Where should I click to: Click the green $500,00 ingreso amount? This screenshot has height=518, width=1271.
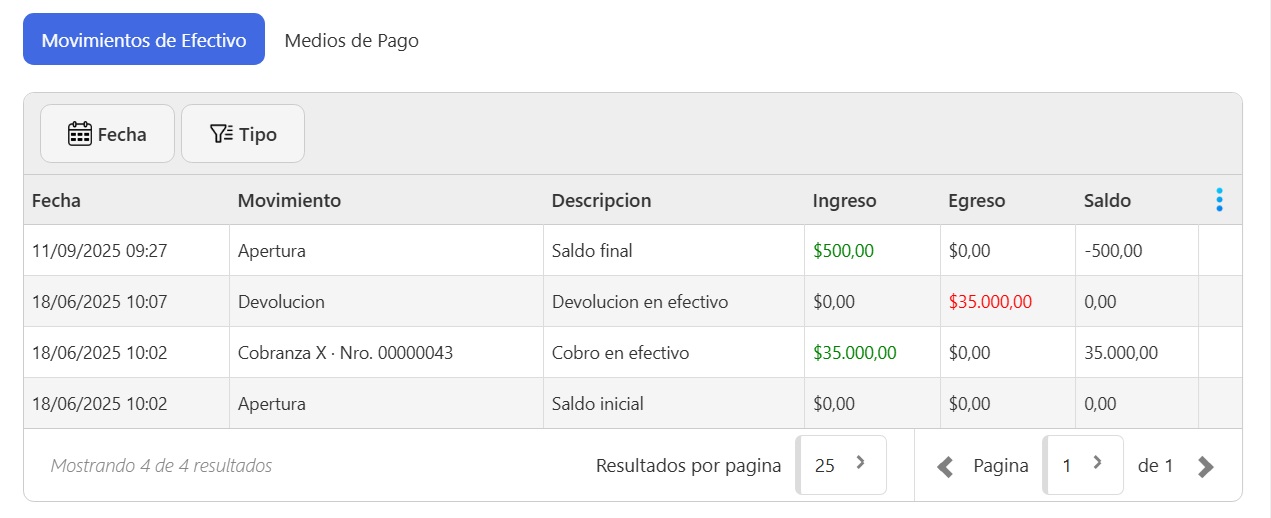[x=843, y=251]
